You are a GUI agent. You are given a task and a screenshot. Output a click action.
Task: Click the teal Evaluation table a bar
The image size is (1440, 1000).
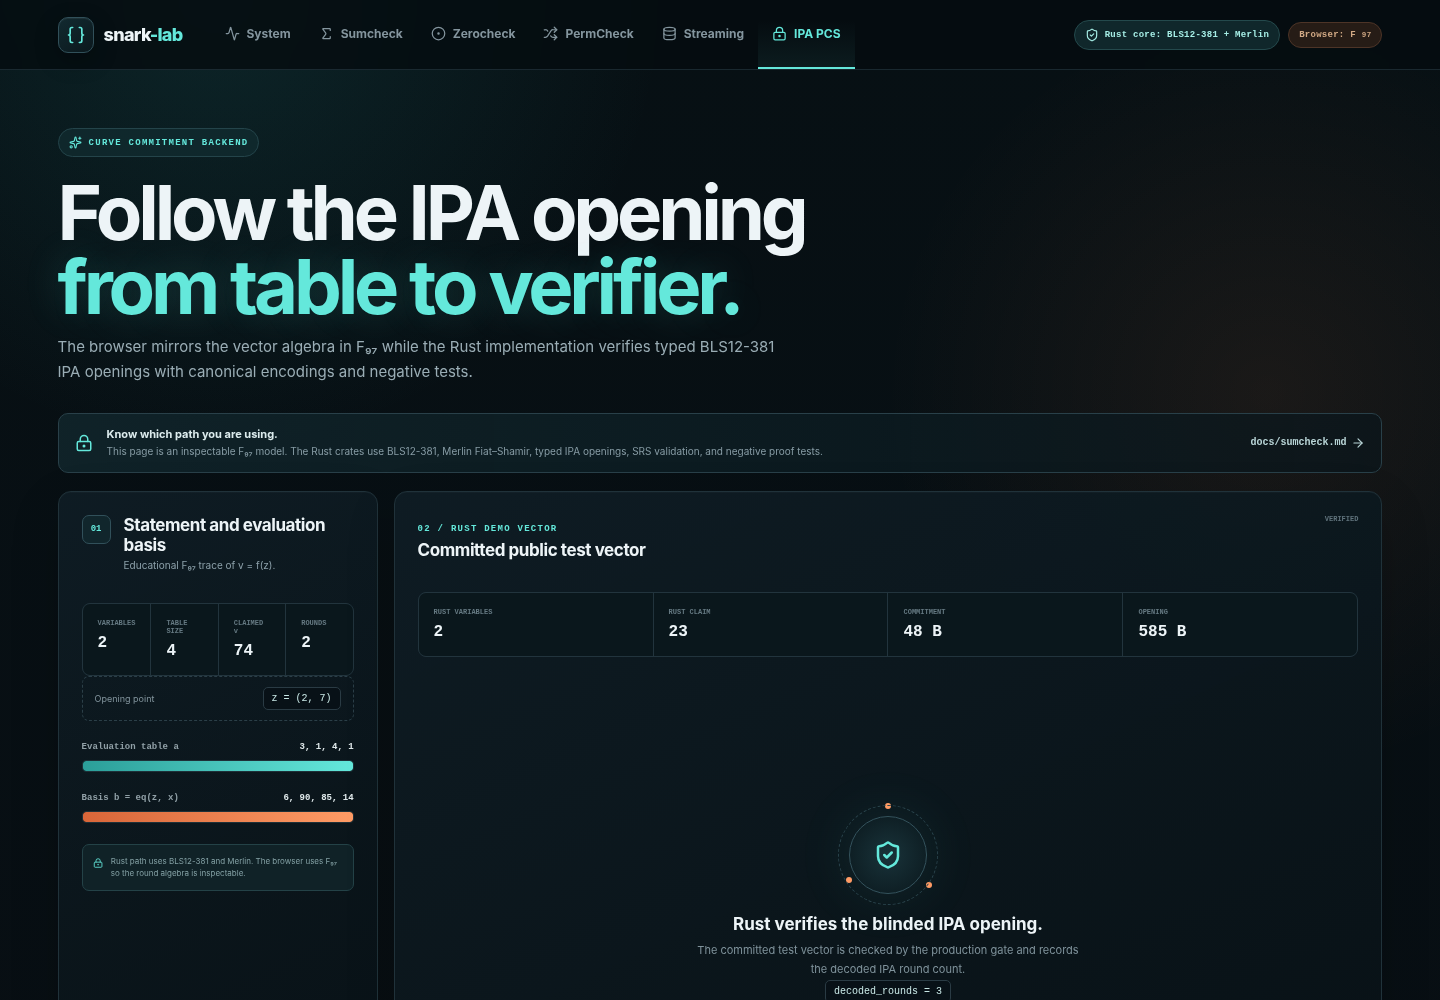[218, 766]
